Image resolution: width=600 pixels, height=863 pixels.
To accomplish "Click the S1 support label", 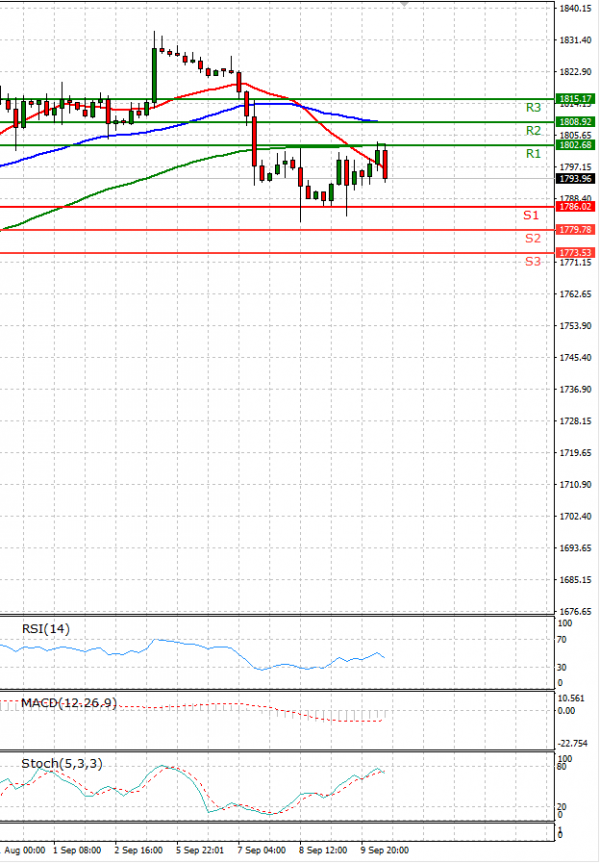I will coord(531,215).
